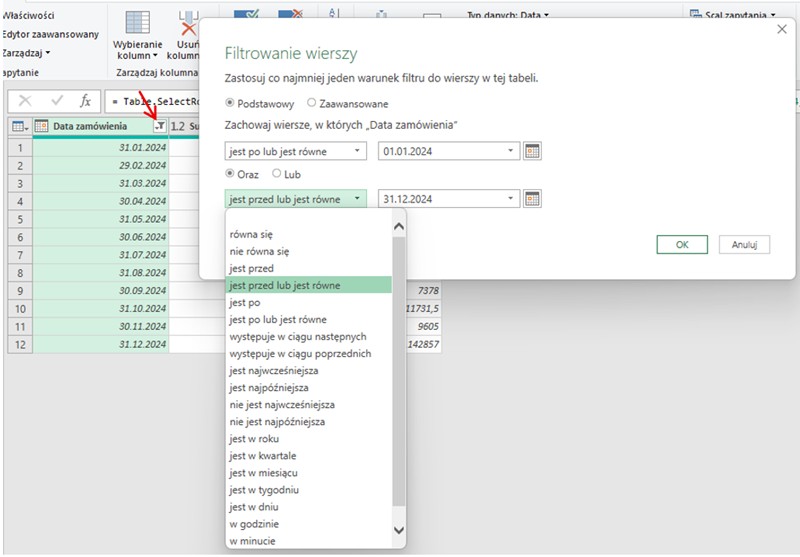This screenshot has width=800, height=557.
Task: Click Właściwości in the ribbon
Action: [x=28, y=15]
